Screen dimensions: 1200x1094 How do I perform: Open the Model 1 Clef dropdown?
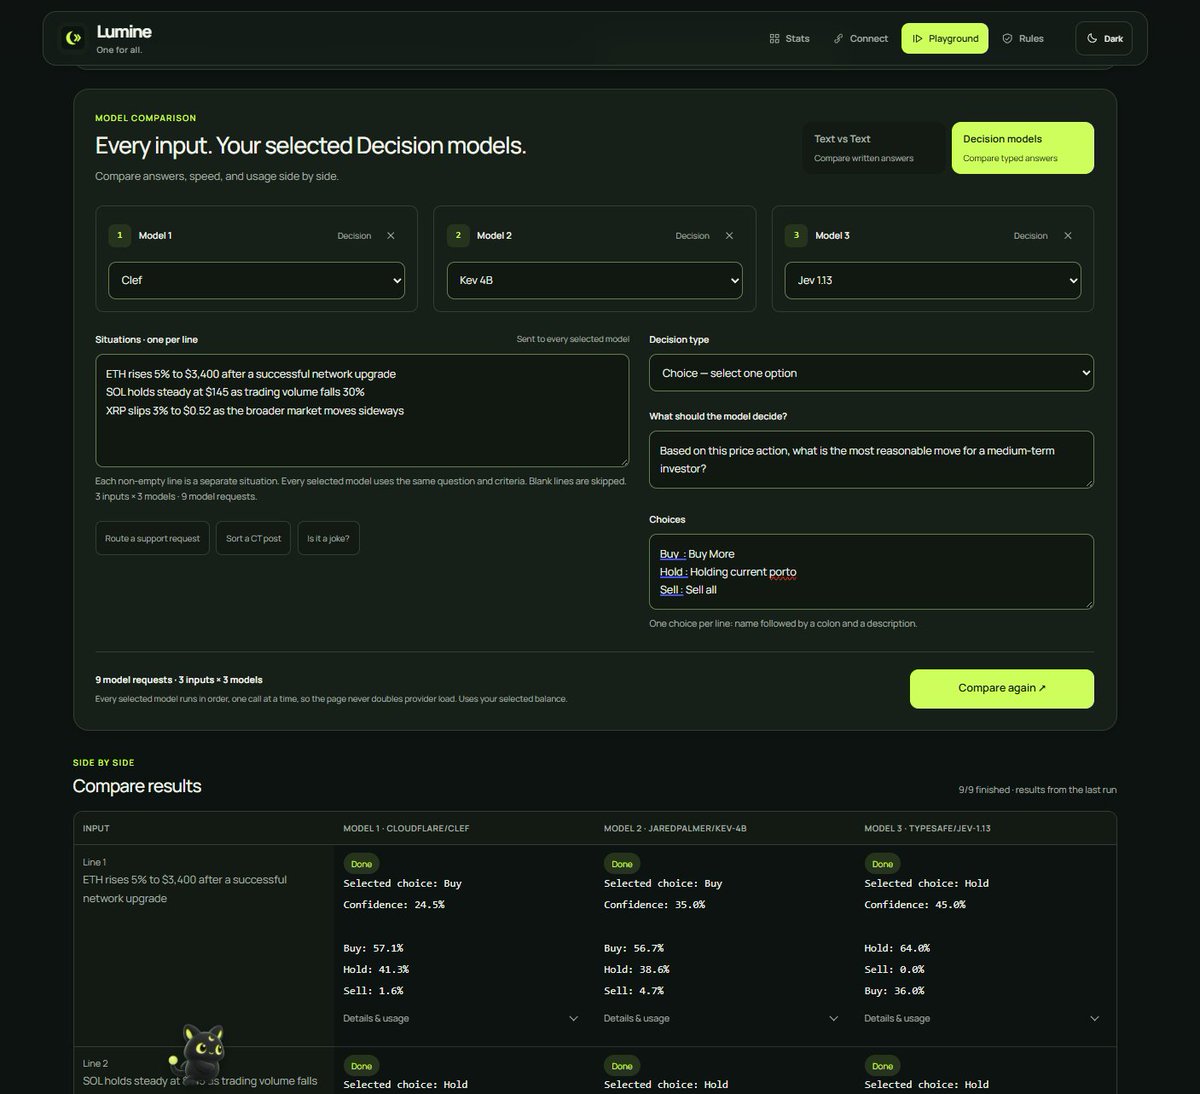(256, 280)
